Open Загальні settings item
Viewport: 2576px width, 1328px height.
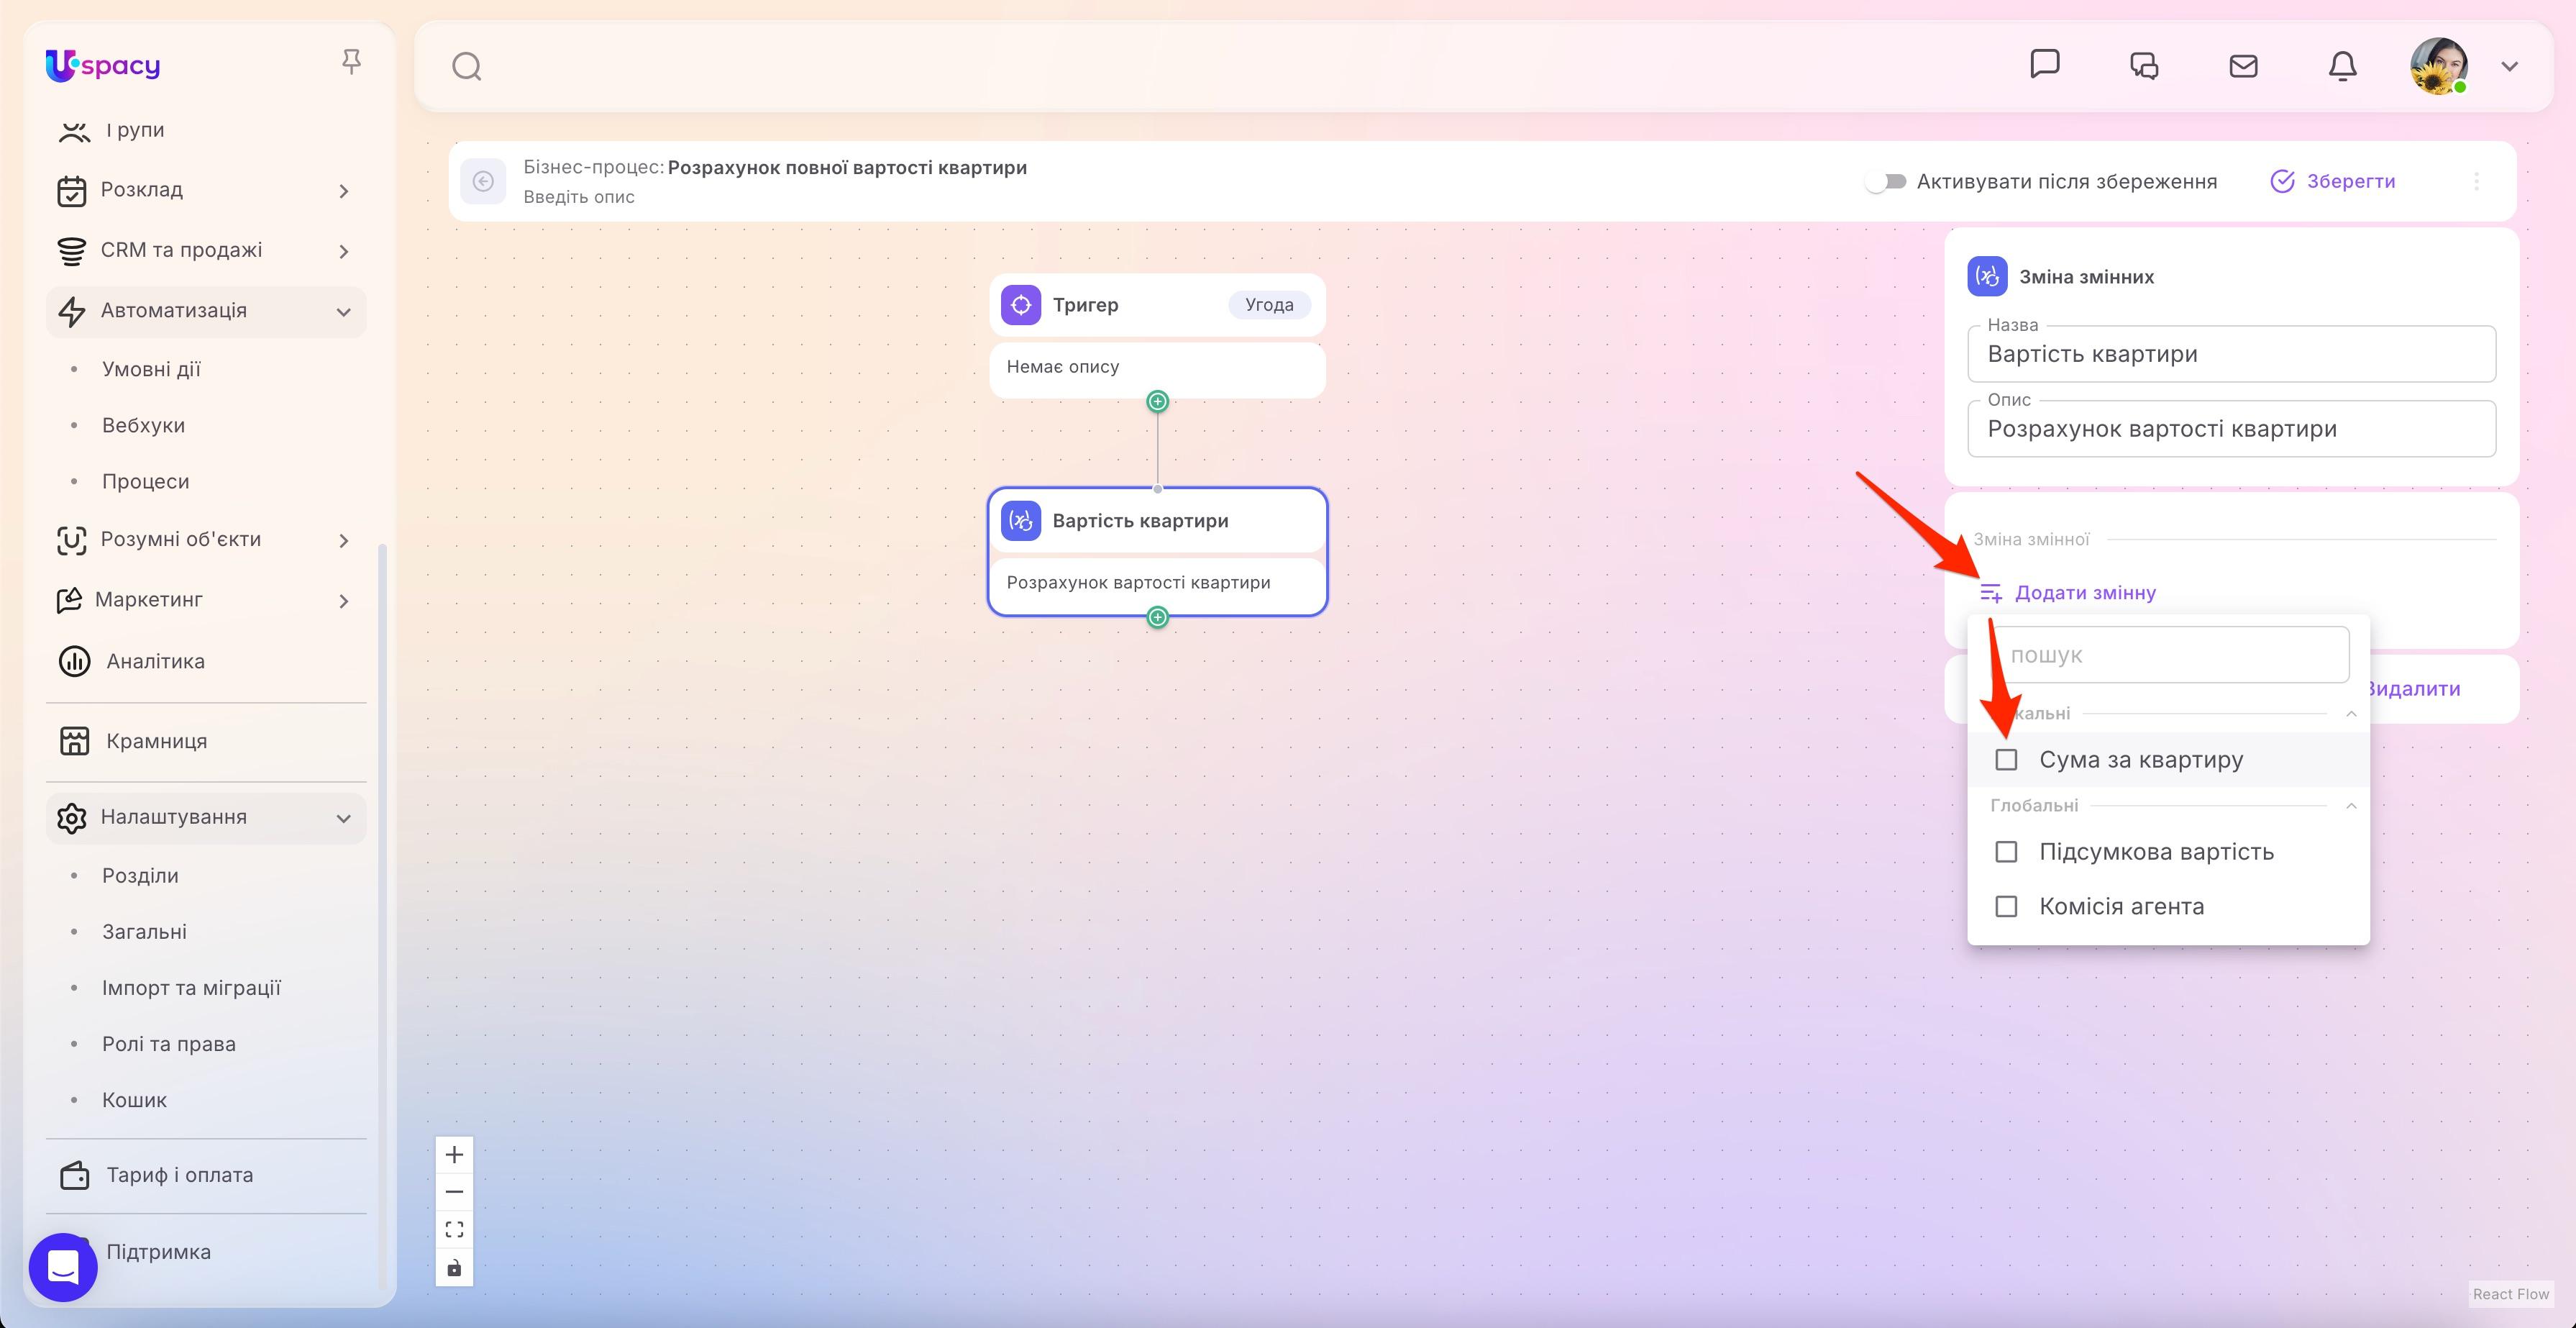(x=144, y=931)
